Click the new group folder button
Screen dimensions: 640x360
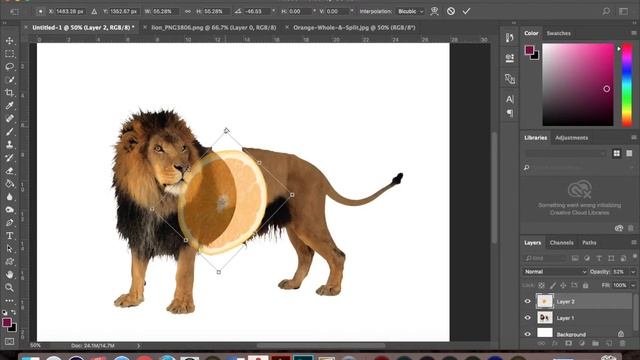pyautogui.click(x=596, y=344)
